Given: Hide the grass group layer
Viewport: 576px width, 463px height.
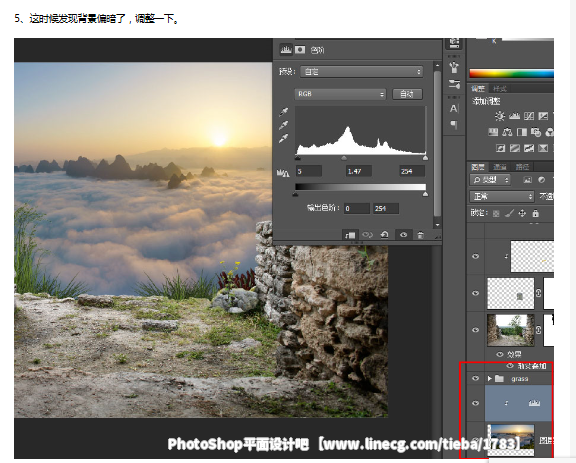Looking at the screenshot, I should pyautogui.click(x=475, y=378).
